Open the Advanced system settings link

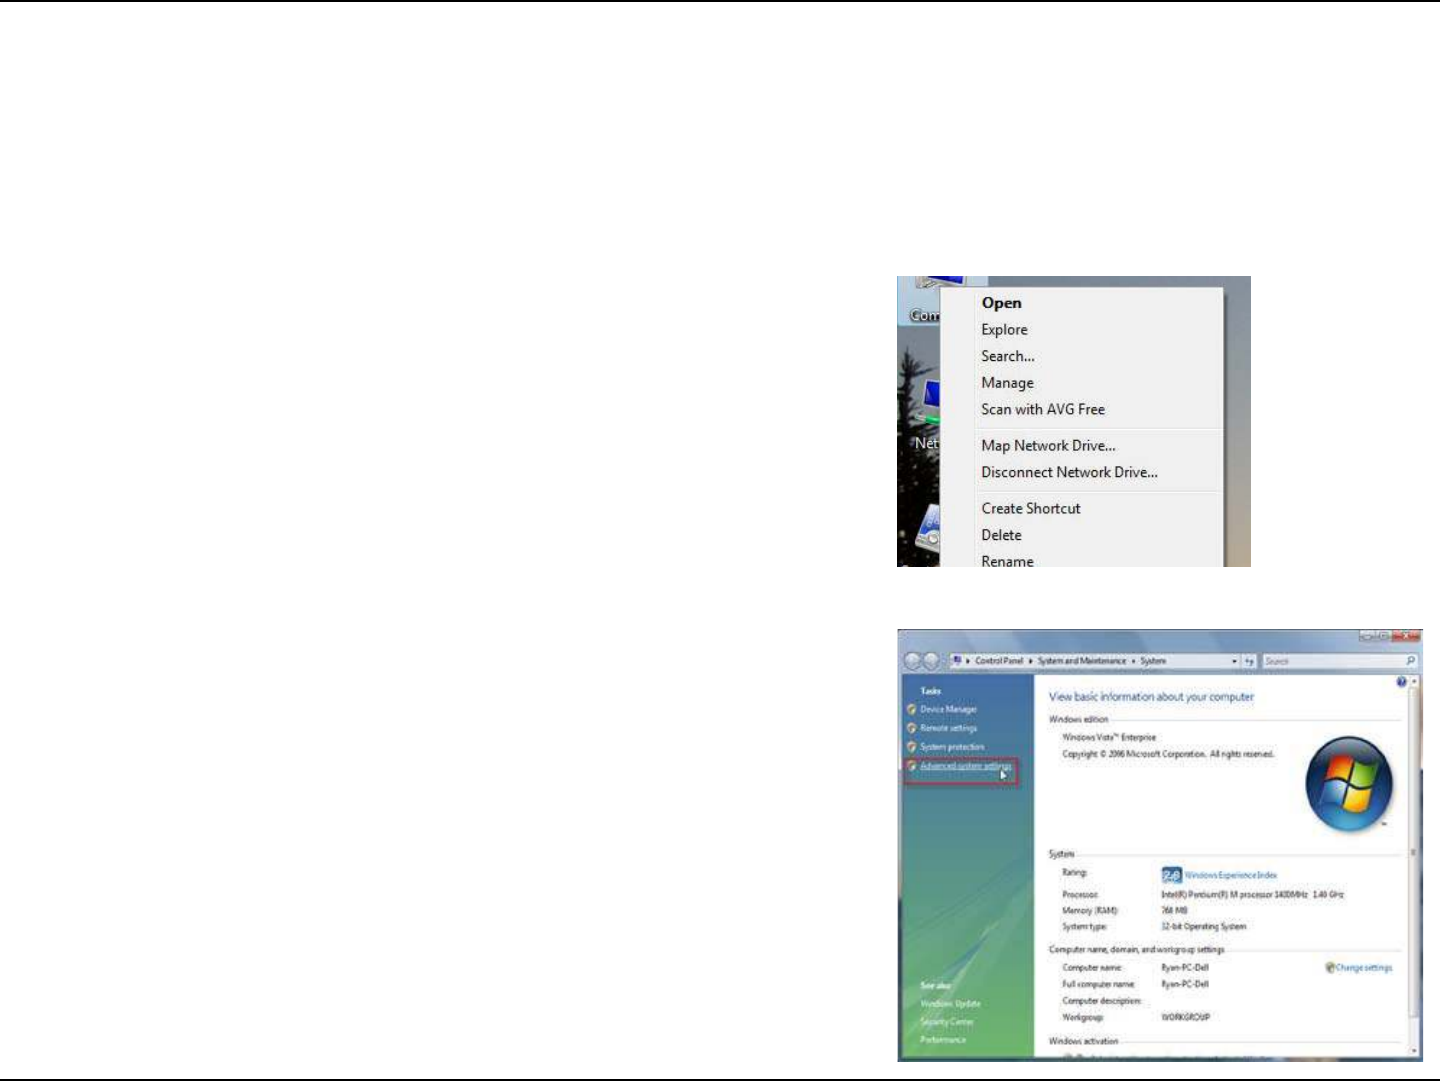965,766
